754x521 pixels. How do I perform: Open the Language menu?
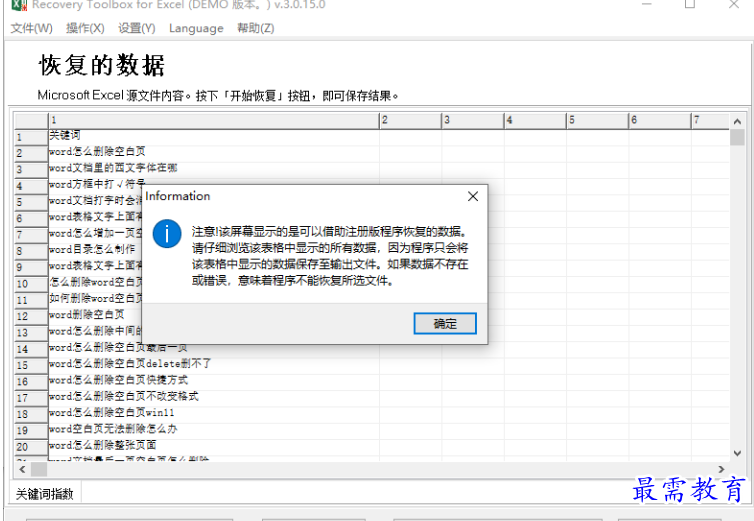(x=196, y=28)
